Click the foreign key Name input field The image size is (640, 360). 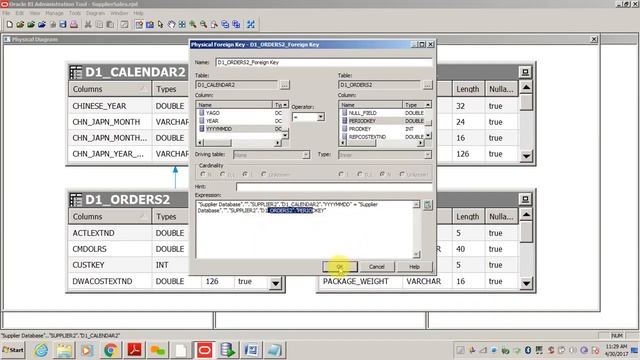point(324,62)
